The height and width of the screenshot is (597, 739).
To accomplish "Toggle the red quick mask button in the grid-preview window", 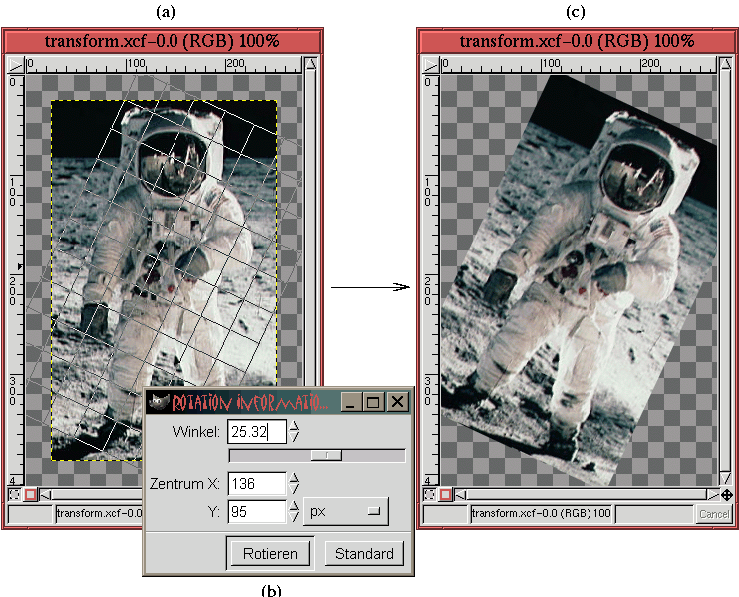I will (30, 495).
